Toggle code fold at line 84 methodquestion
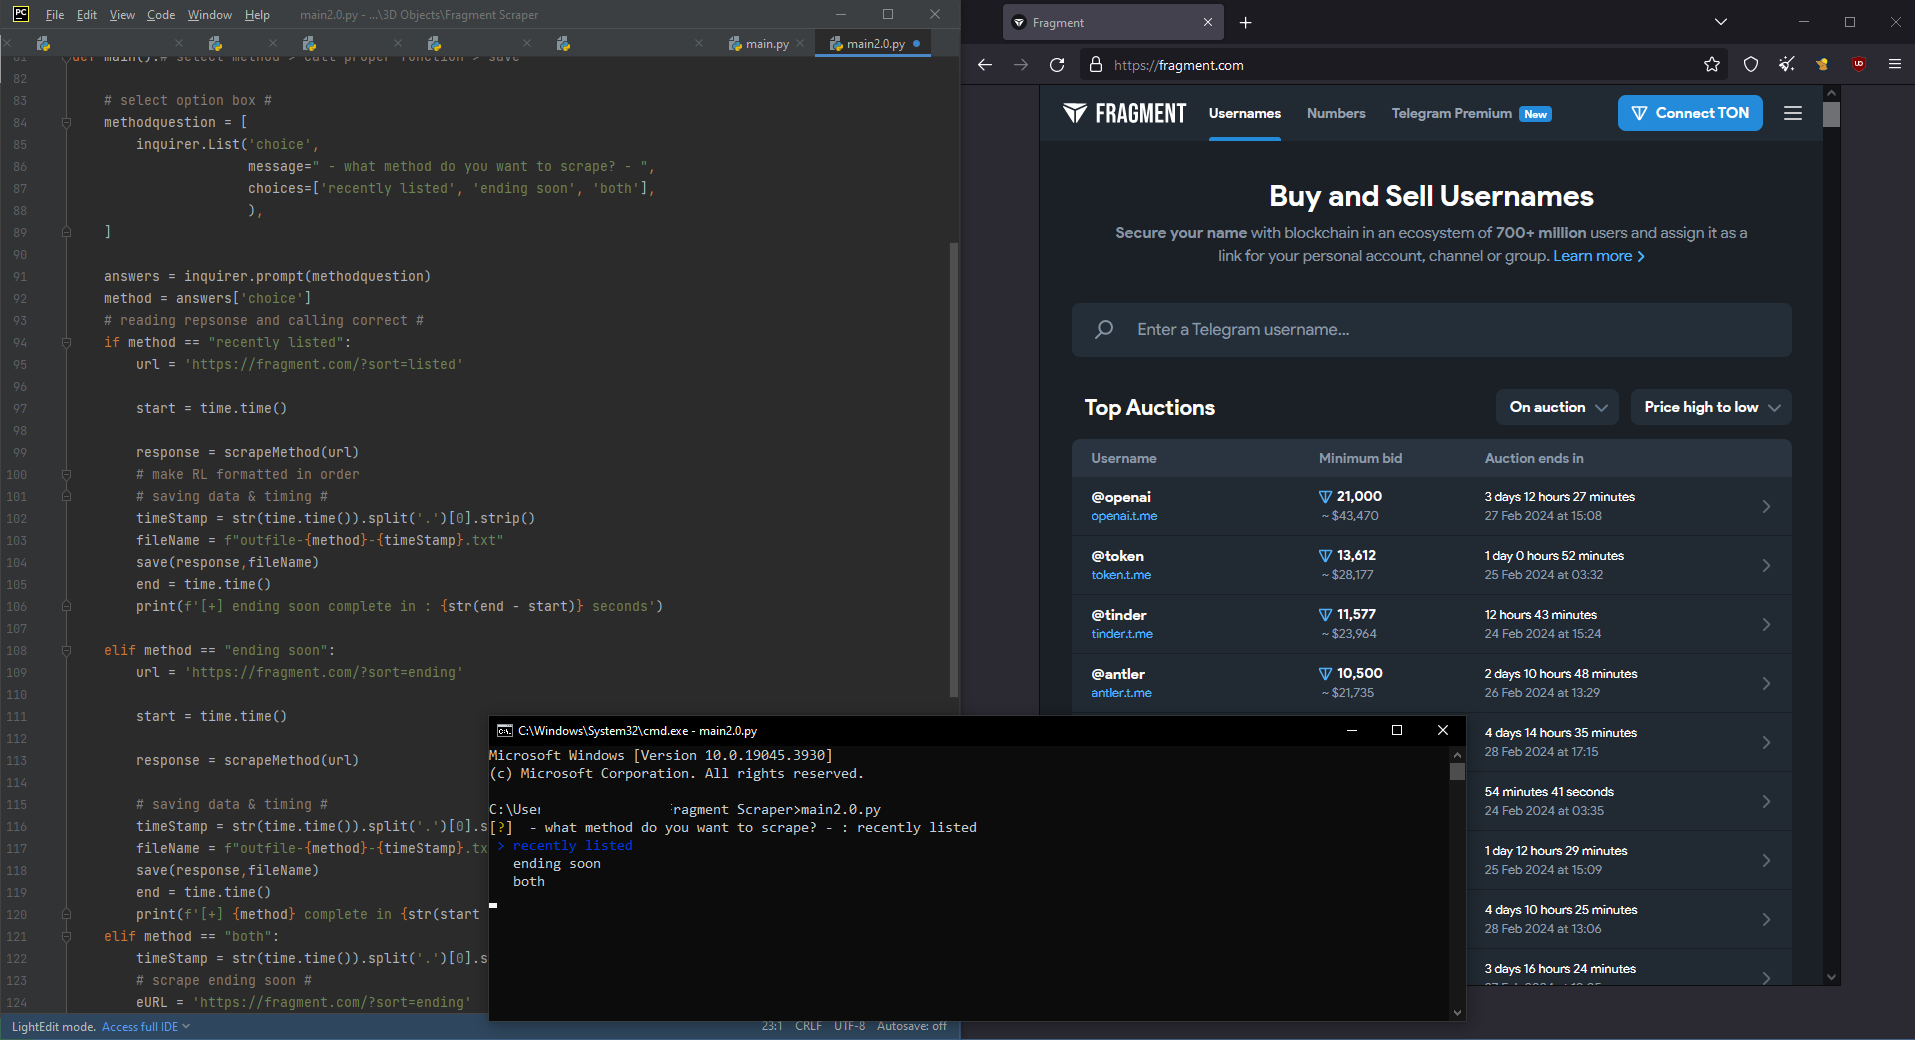This screenshot has height=1040, width=1915. tap(67, 122)
